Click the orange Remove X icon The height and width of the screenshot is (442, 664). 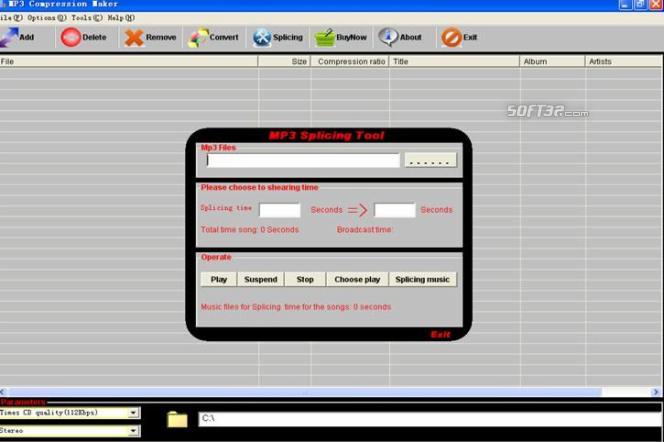coord(134,37)
